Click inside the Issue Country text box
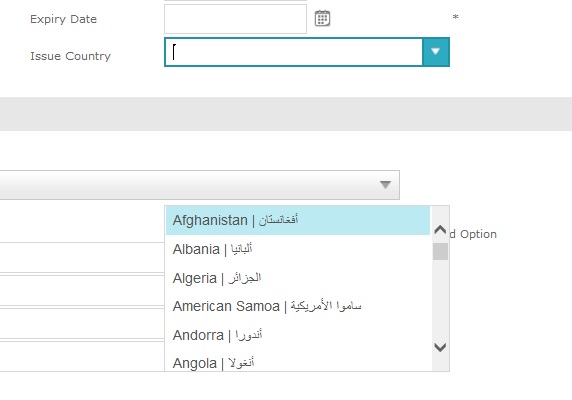572x400 pixels. click(x=294, y=52)
